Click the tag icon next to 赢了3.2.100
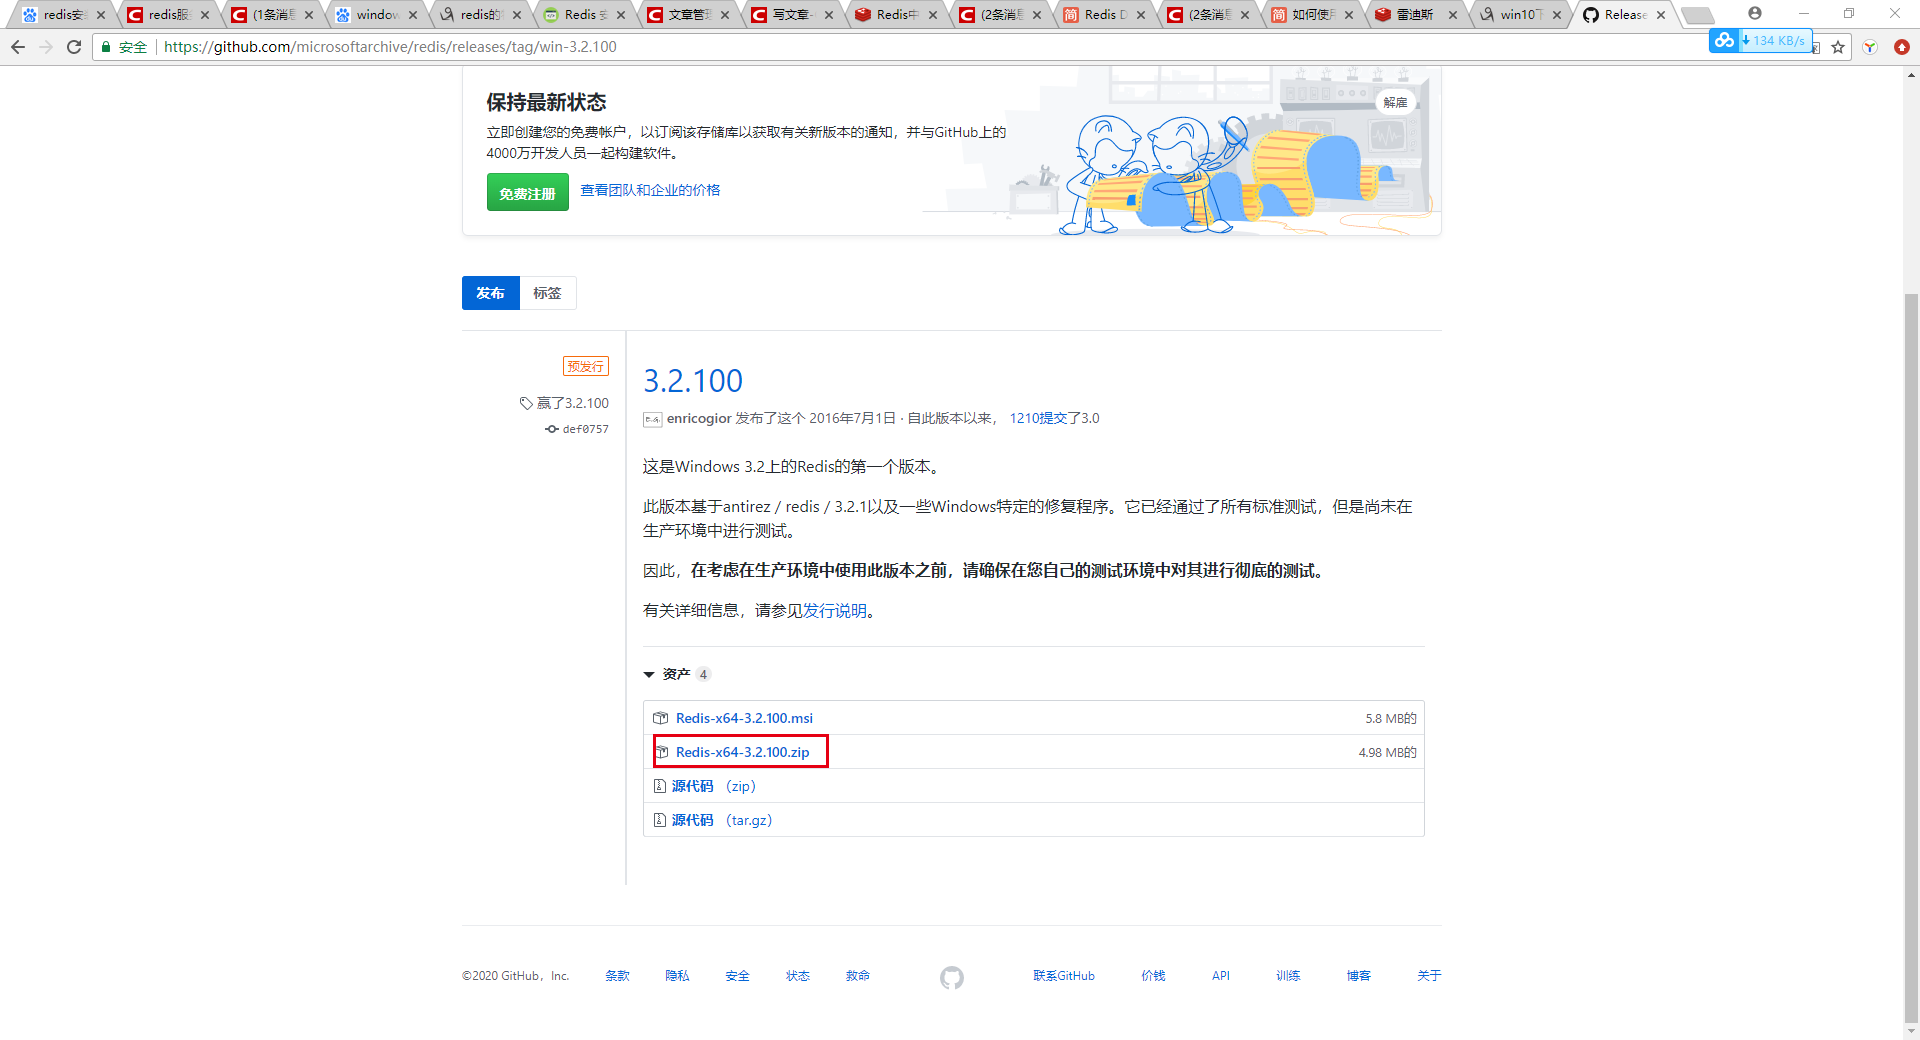The image size is (1920, 1040). 526,403
